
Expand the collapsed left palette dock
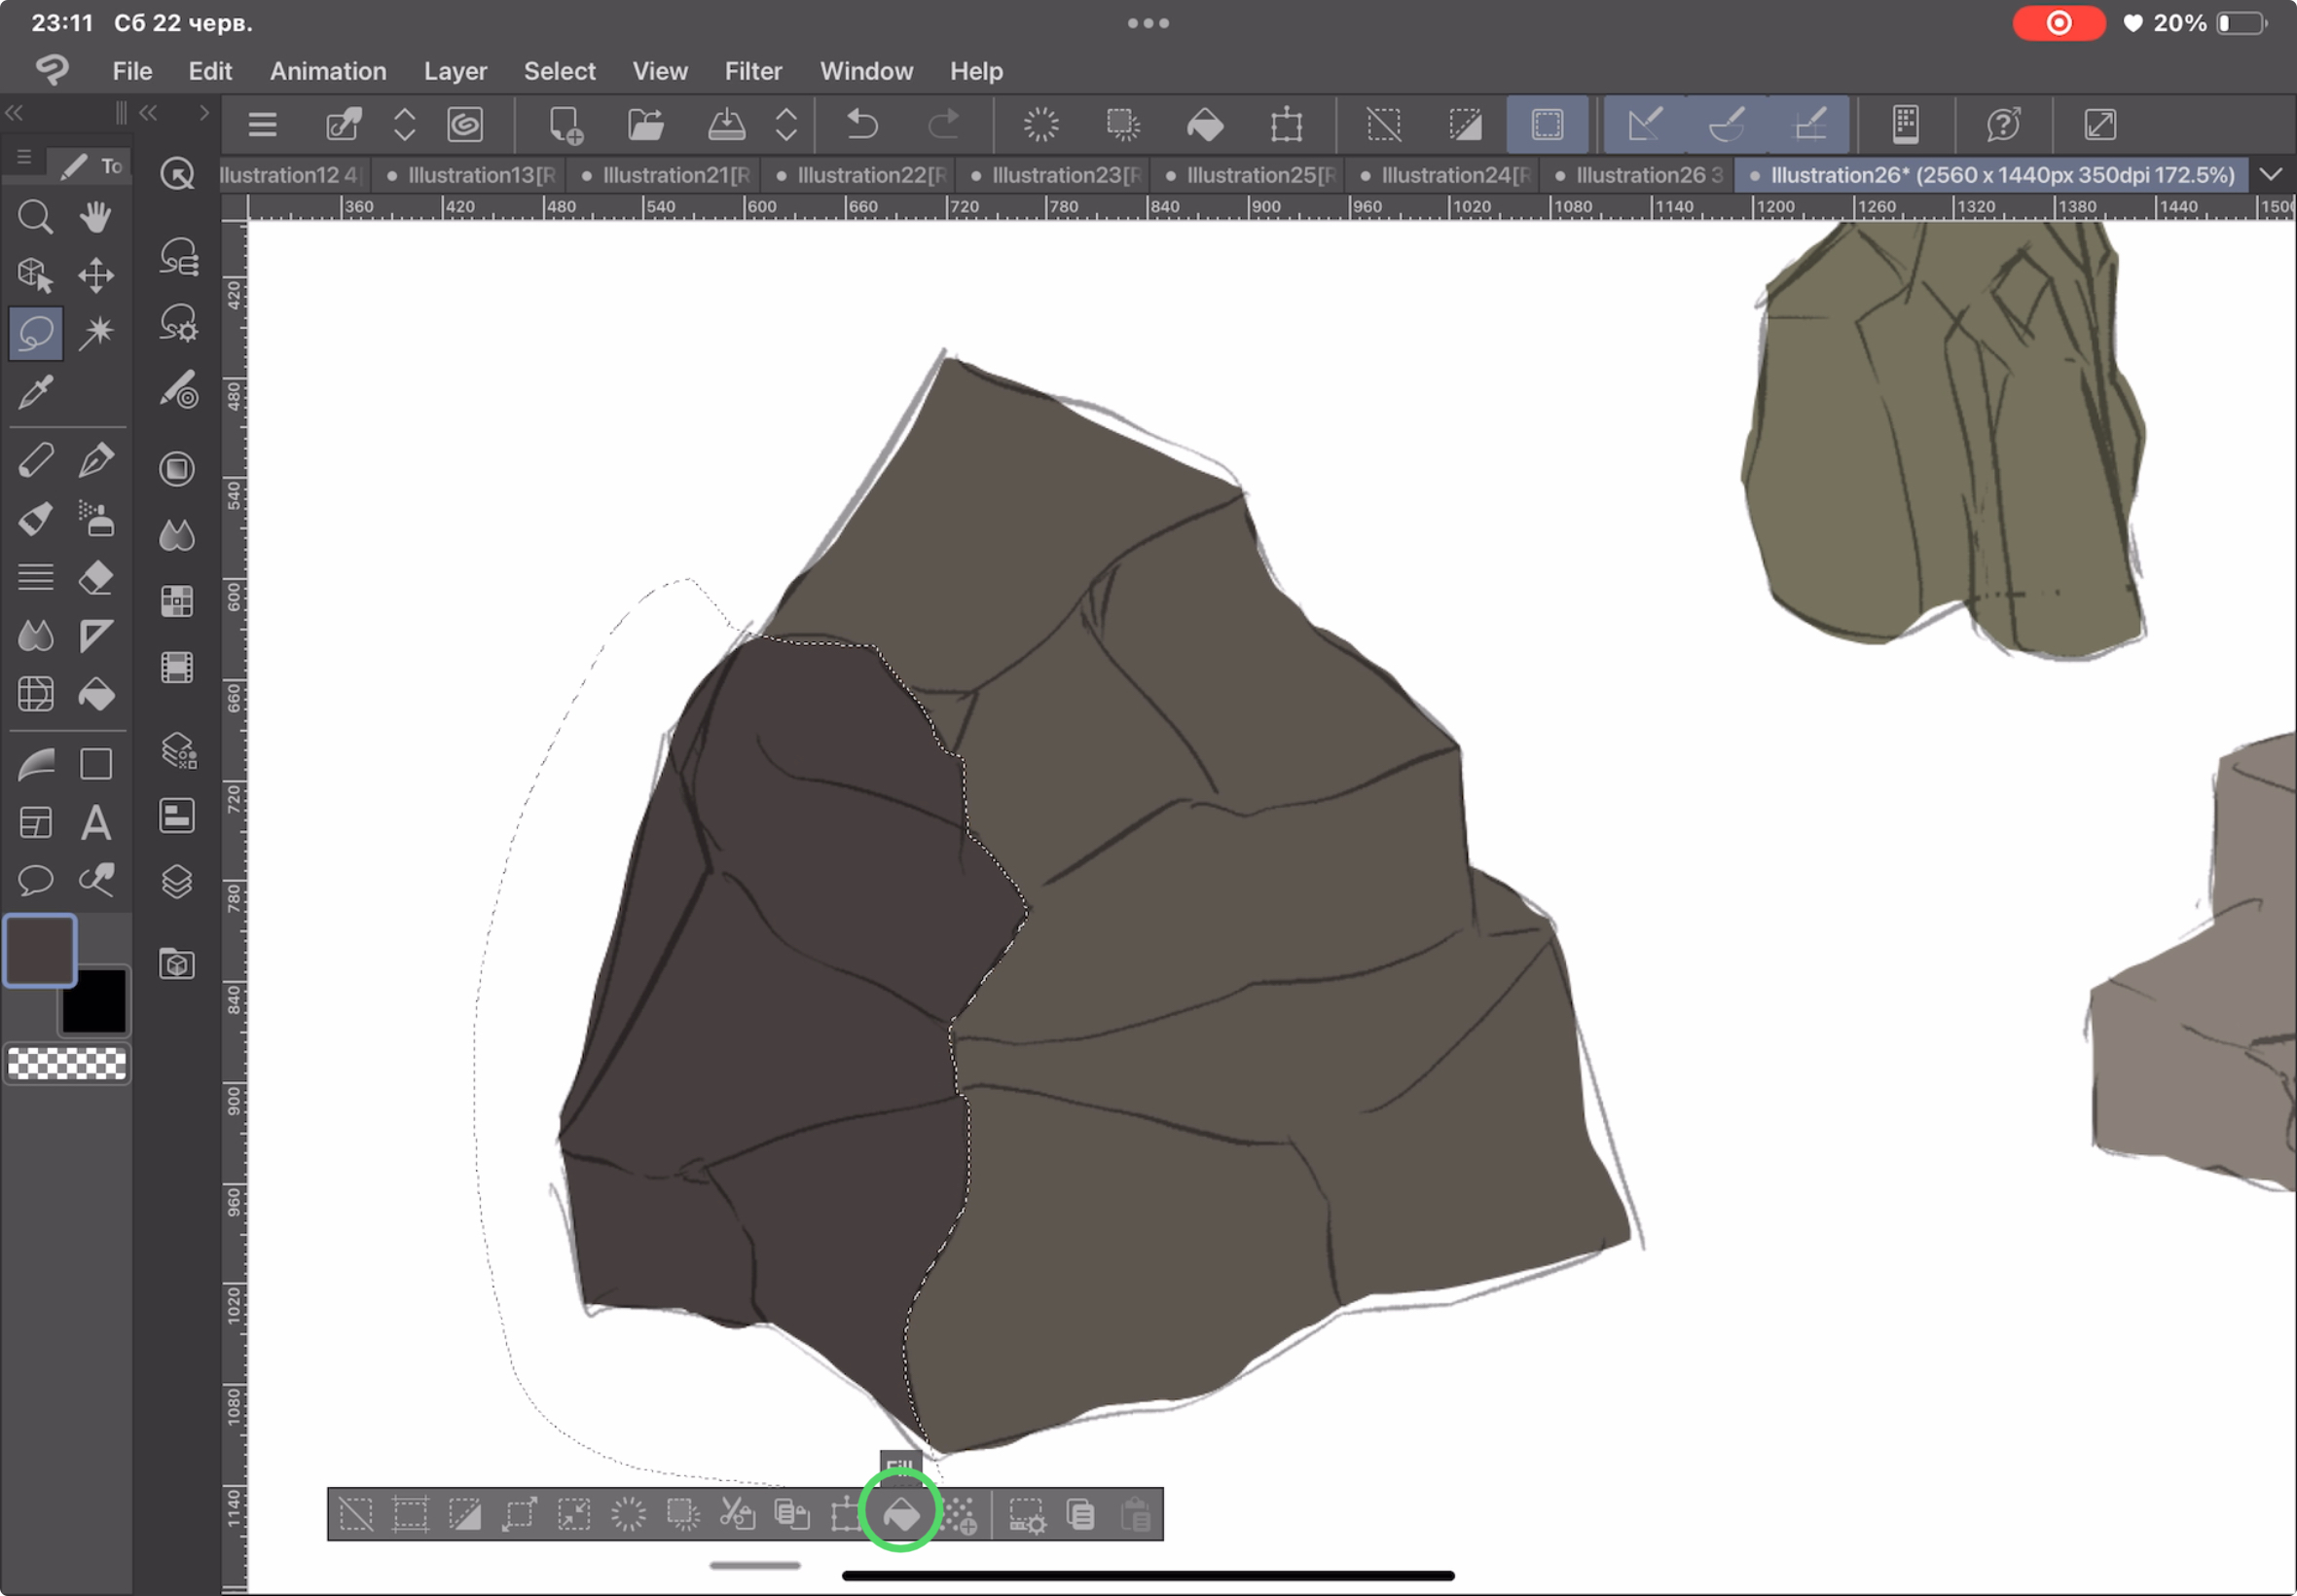[x=204, y=112]
